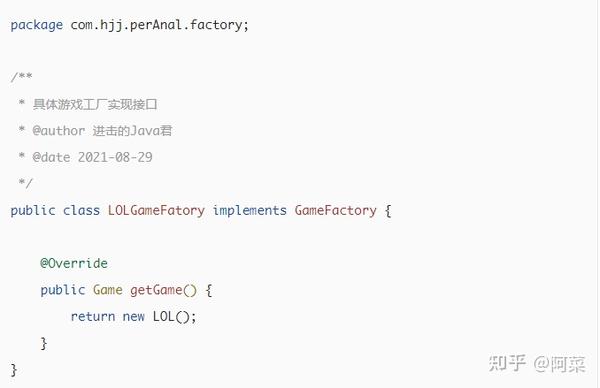Click the date 2021-08-29
This screenshot has height=388, width=600.
115,157
